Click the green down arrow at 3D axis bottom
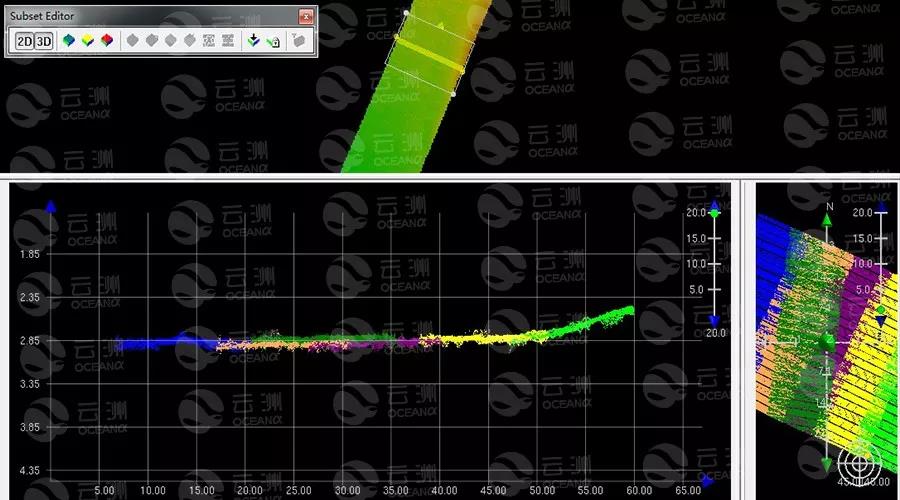 pyautogui.click(x=827, y=464)
